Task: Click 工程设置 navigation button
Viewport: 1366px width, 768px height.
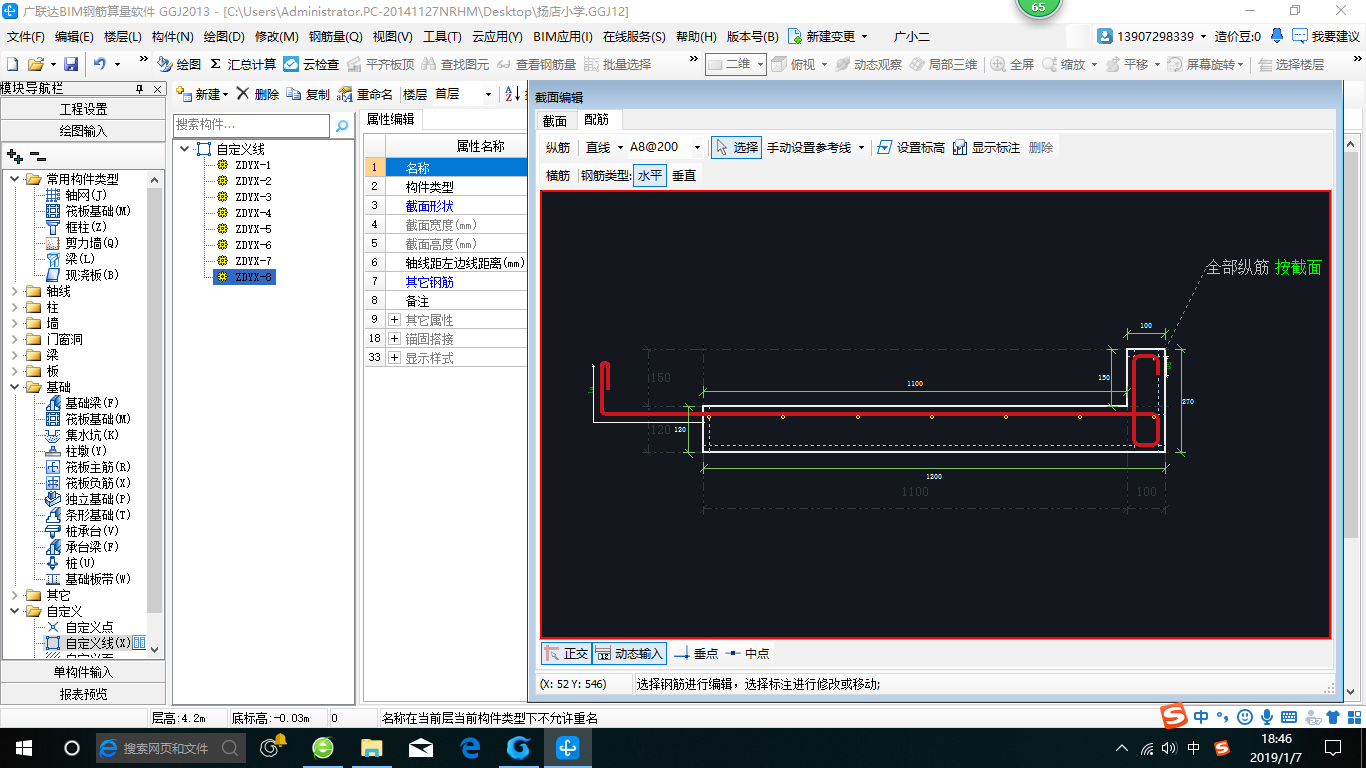Action: [84, 109]
